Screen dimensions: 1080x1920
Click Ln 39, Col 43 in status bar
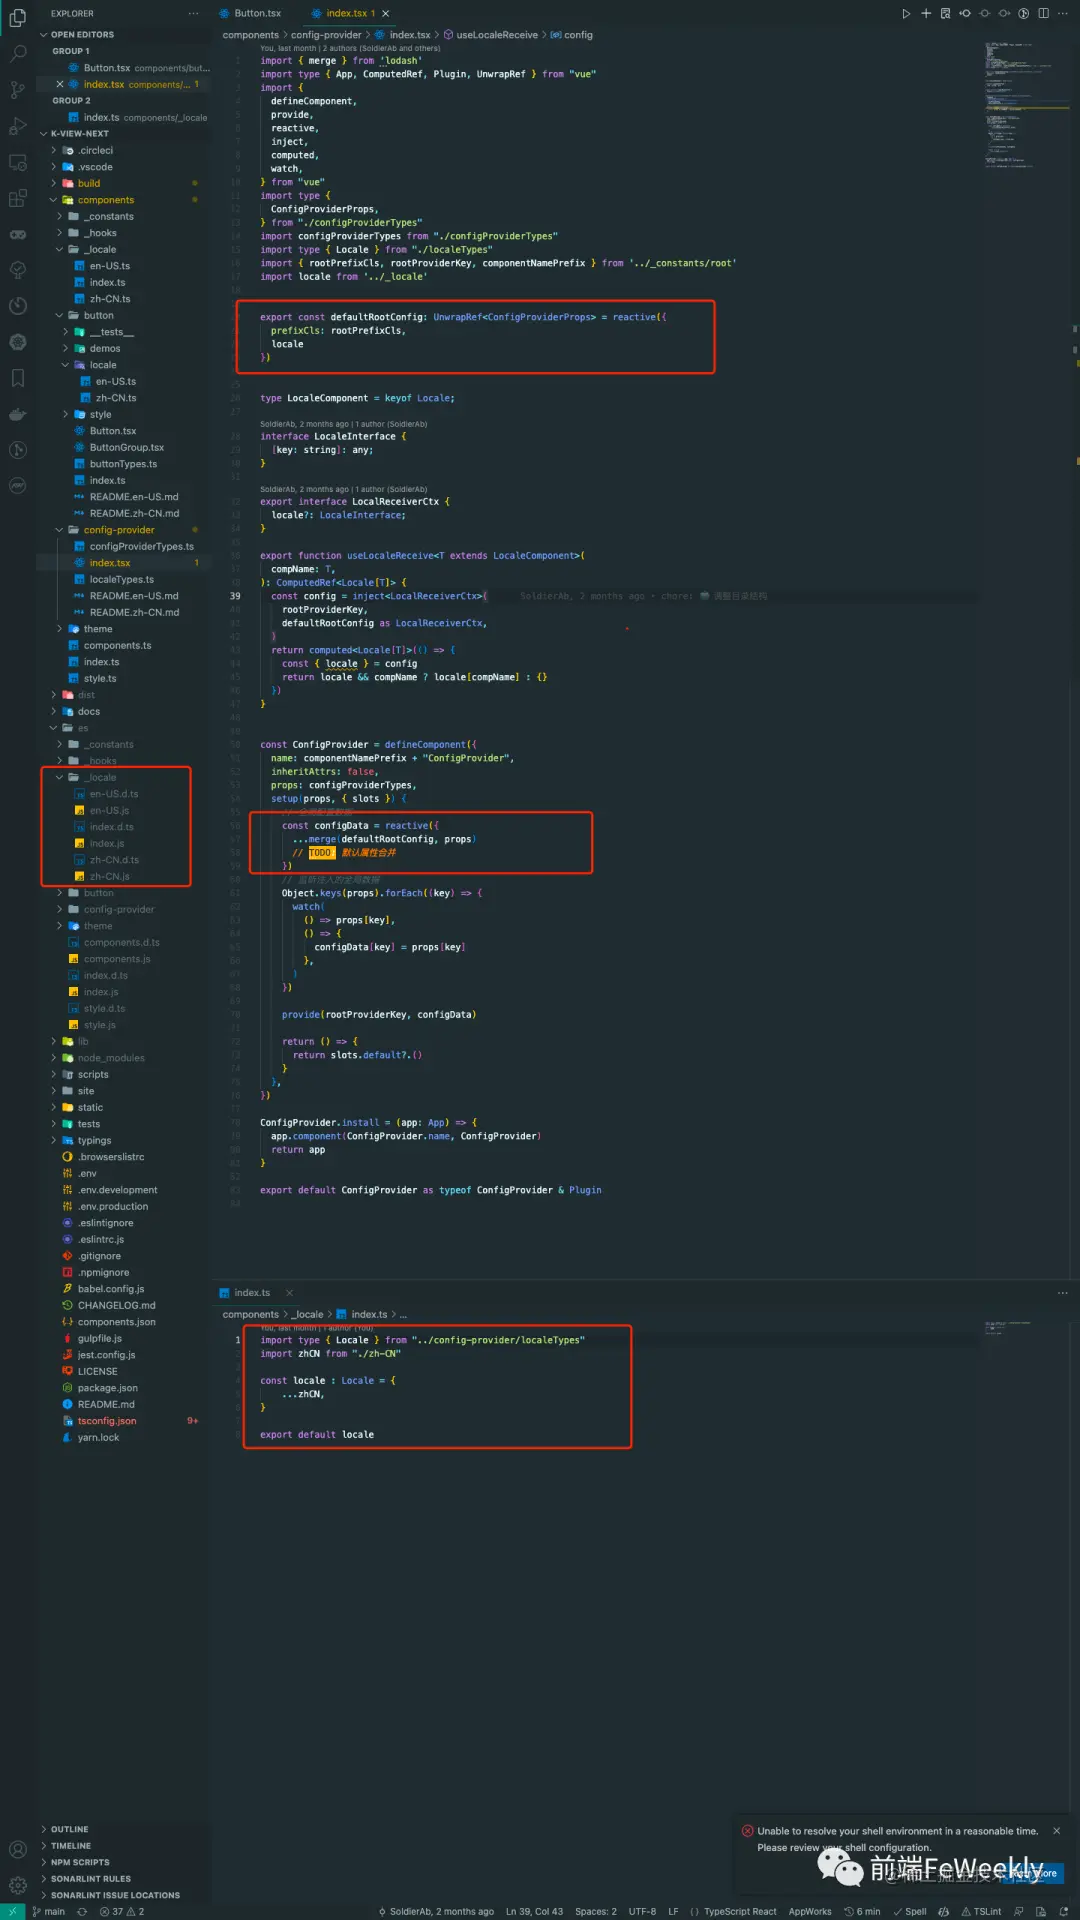(534, 1911)
